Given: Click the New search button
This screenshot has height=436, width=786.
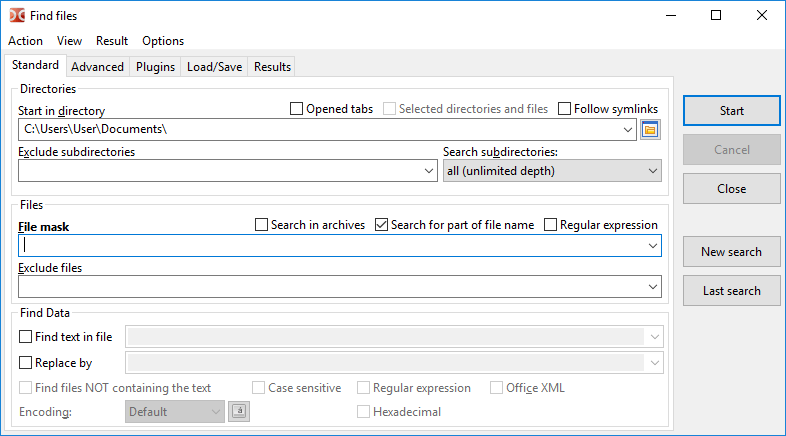Looking at the screenshot, I should pyautogui.click(x=731, y=252).
